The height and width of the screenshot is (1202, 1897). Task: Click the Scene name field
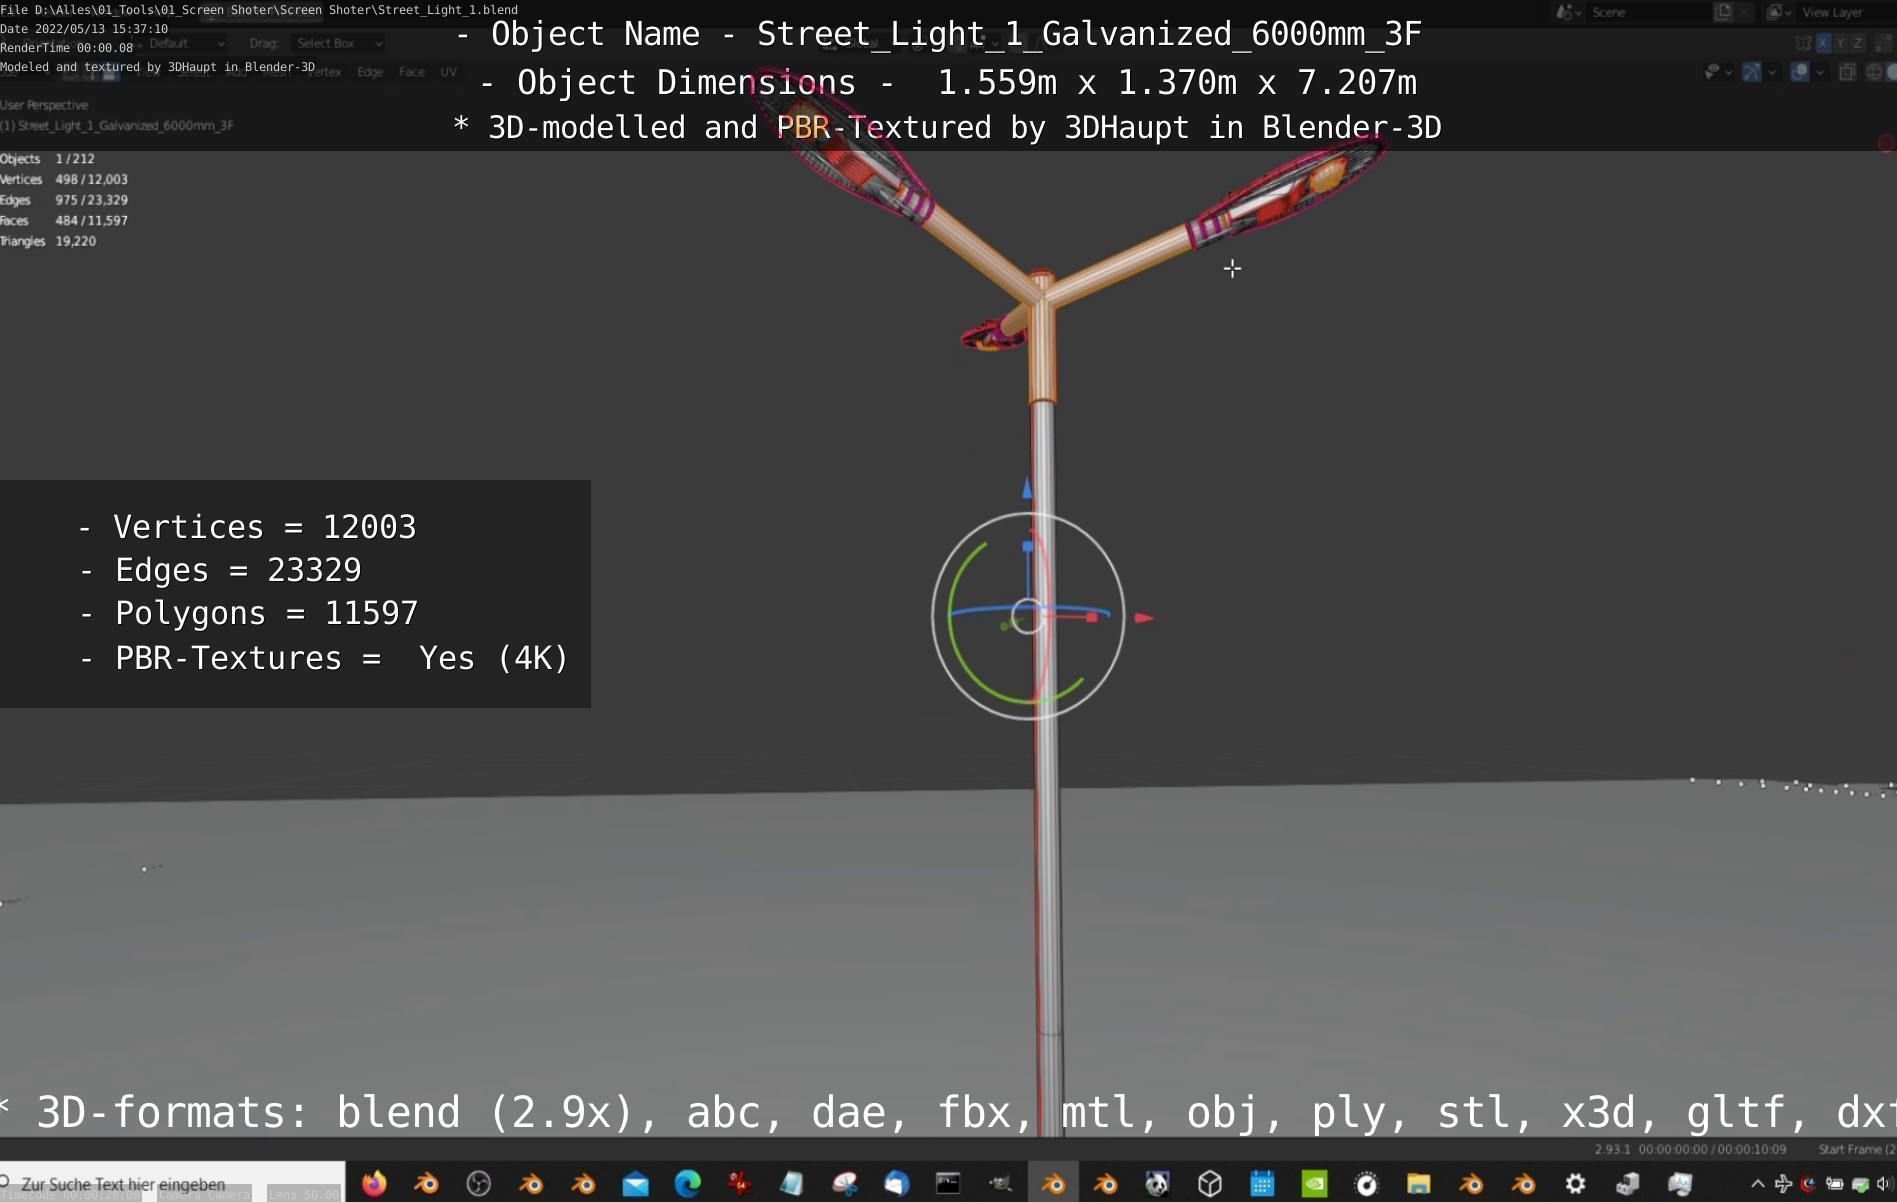[x=1650, y=12]
